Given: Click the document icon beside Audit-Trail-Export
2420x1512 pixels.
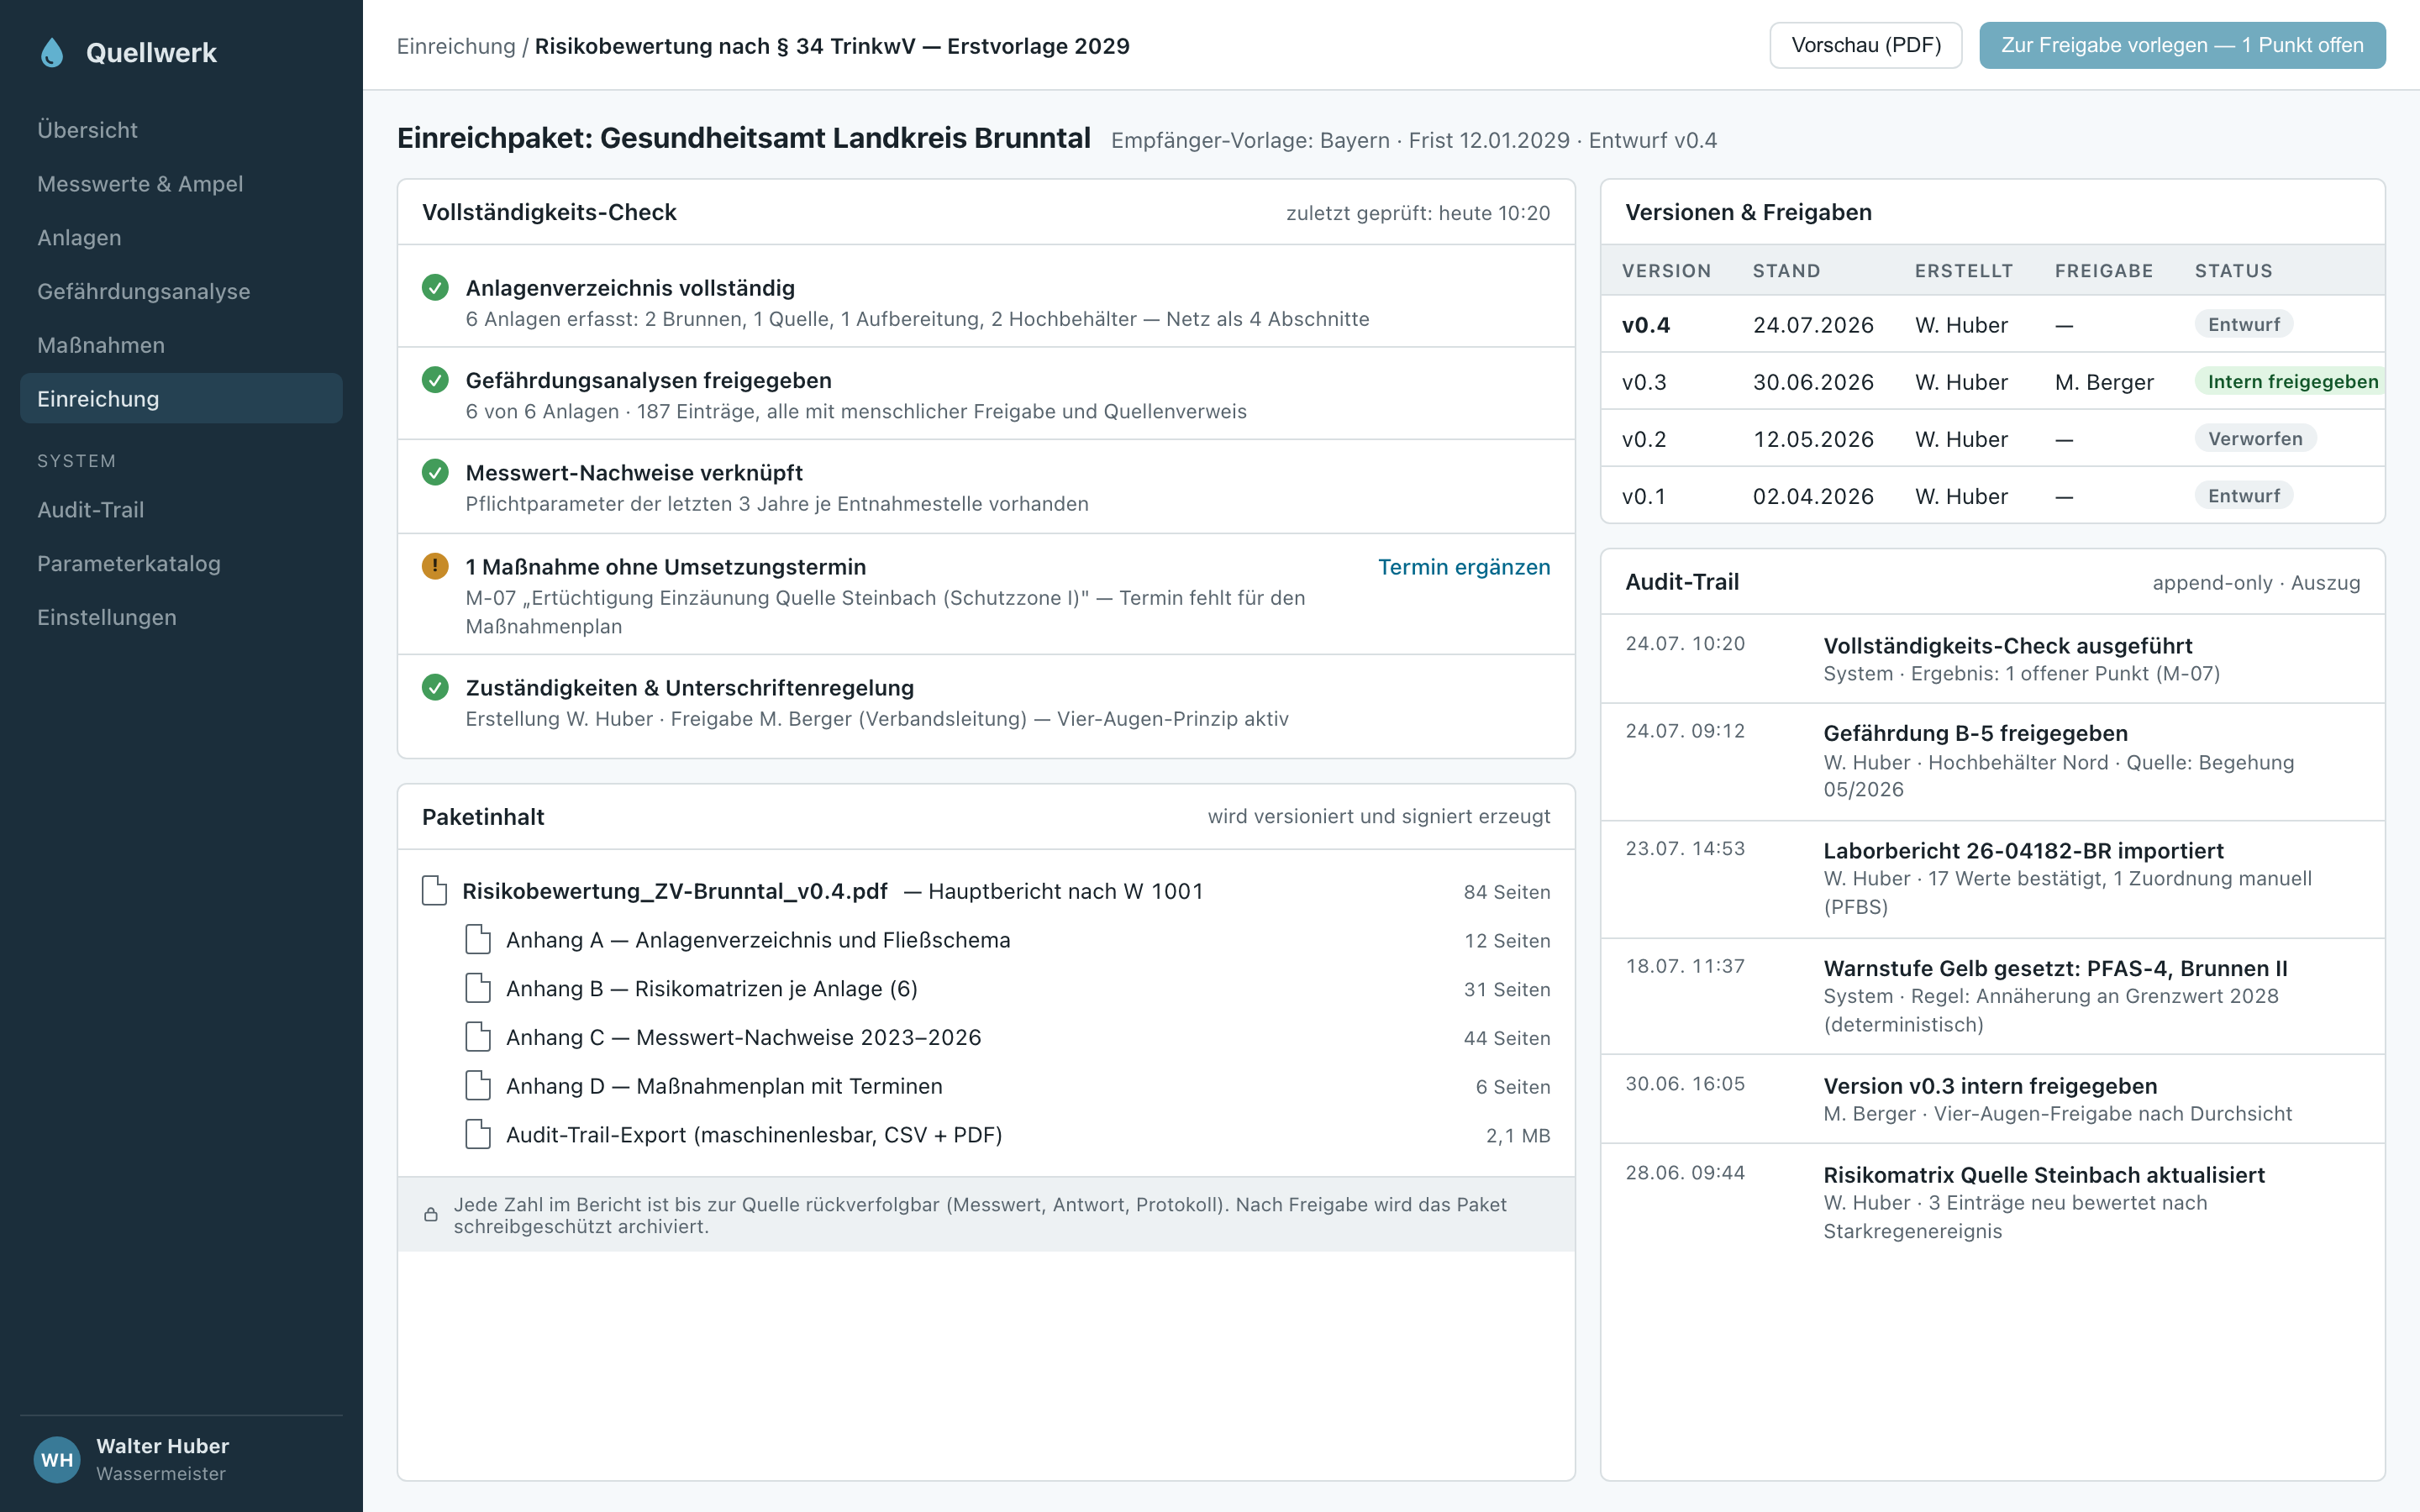Looking at the screenshot, I should tap(478, 1135).
